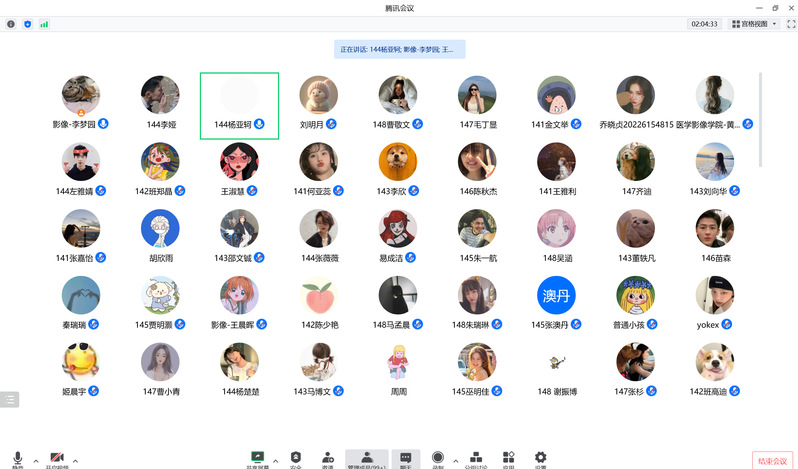Click the red 结束会议 end meeting button
Screen dimensions: 798x469
tap(772, 460)
